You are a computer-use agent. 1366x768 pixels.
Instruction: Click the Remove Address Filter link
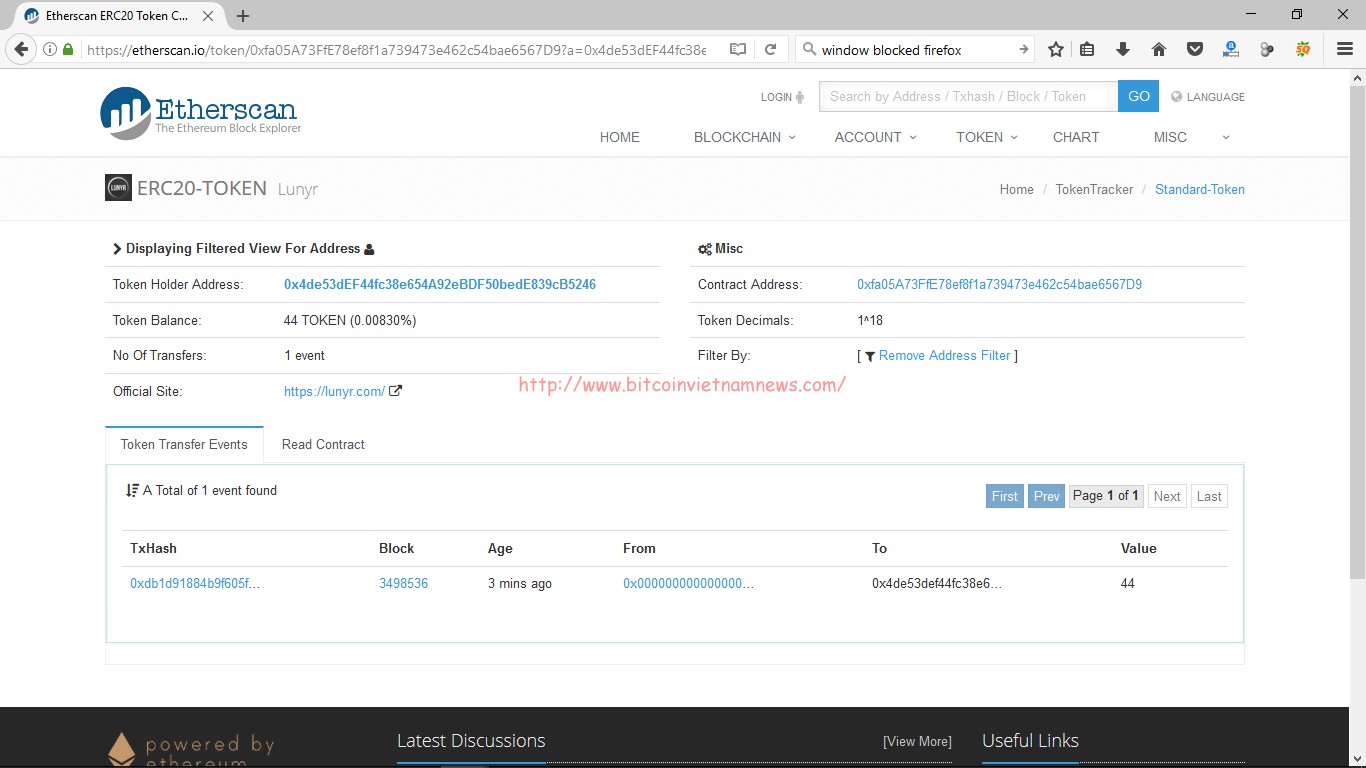(x=945, y=356)
